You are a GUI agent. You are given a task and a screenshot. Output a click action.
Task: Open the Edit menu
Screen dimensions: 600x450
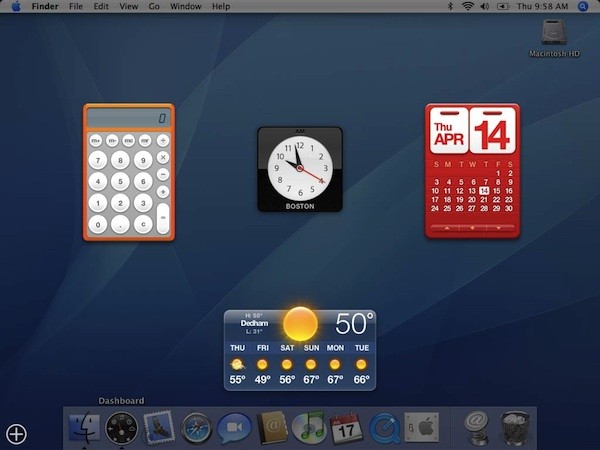point(101,7)
